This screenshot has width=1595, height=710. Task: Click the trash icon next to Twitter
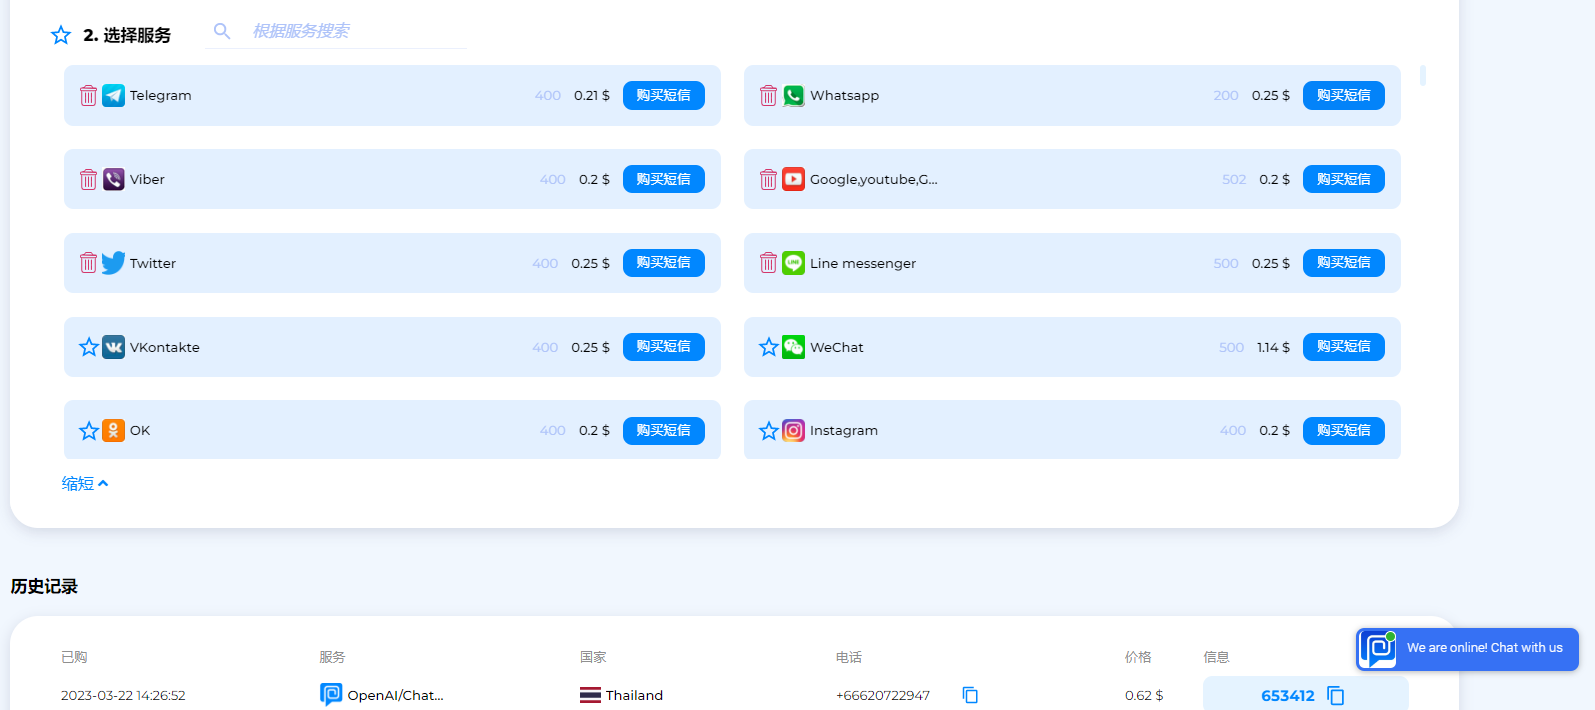pos(88,263)
